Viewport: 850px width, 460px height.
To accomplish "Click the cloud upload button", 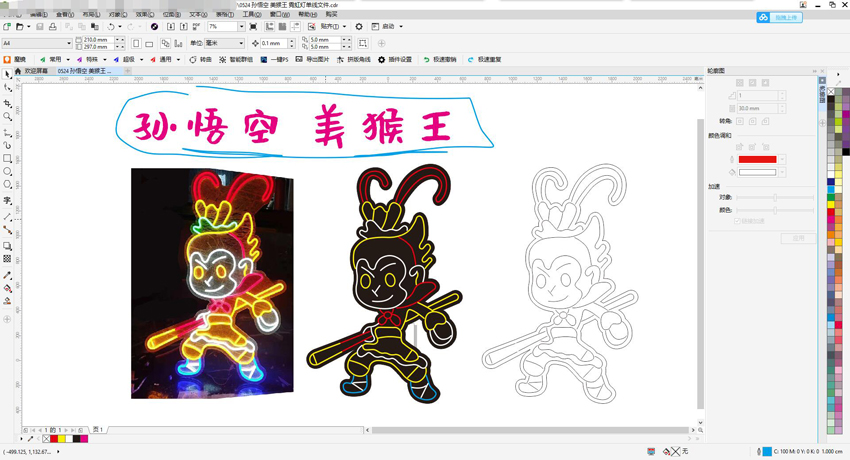I will click(780, 18).
